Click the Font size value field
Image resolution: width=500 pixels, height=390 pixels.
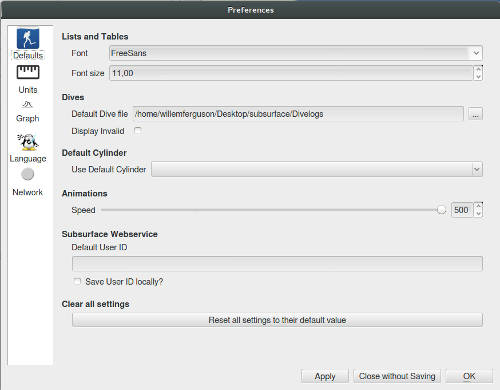[x=291, y=73]
